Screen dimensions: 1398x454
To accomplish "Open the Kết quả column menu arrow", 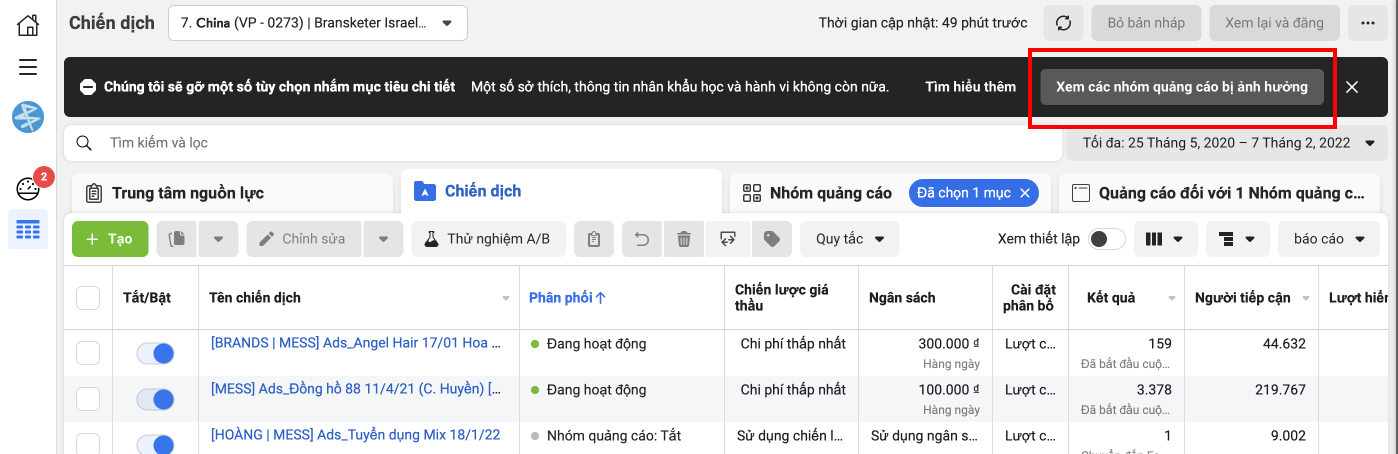I will point(1171,298).
